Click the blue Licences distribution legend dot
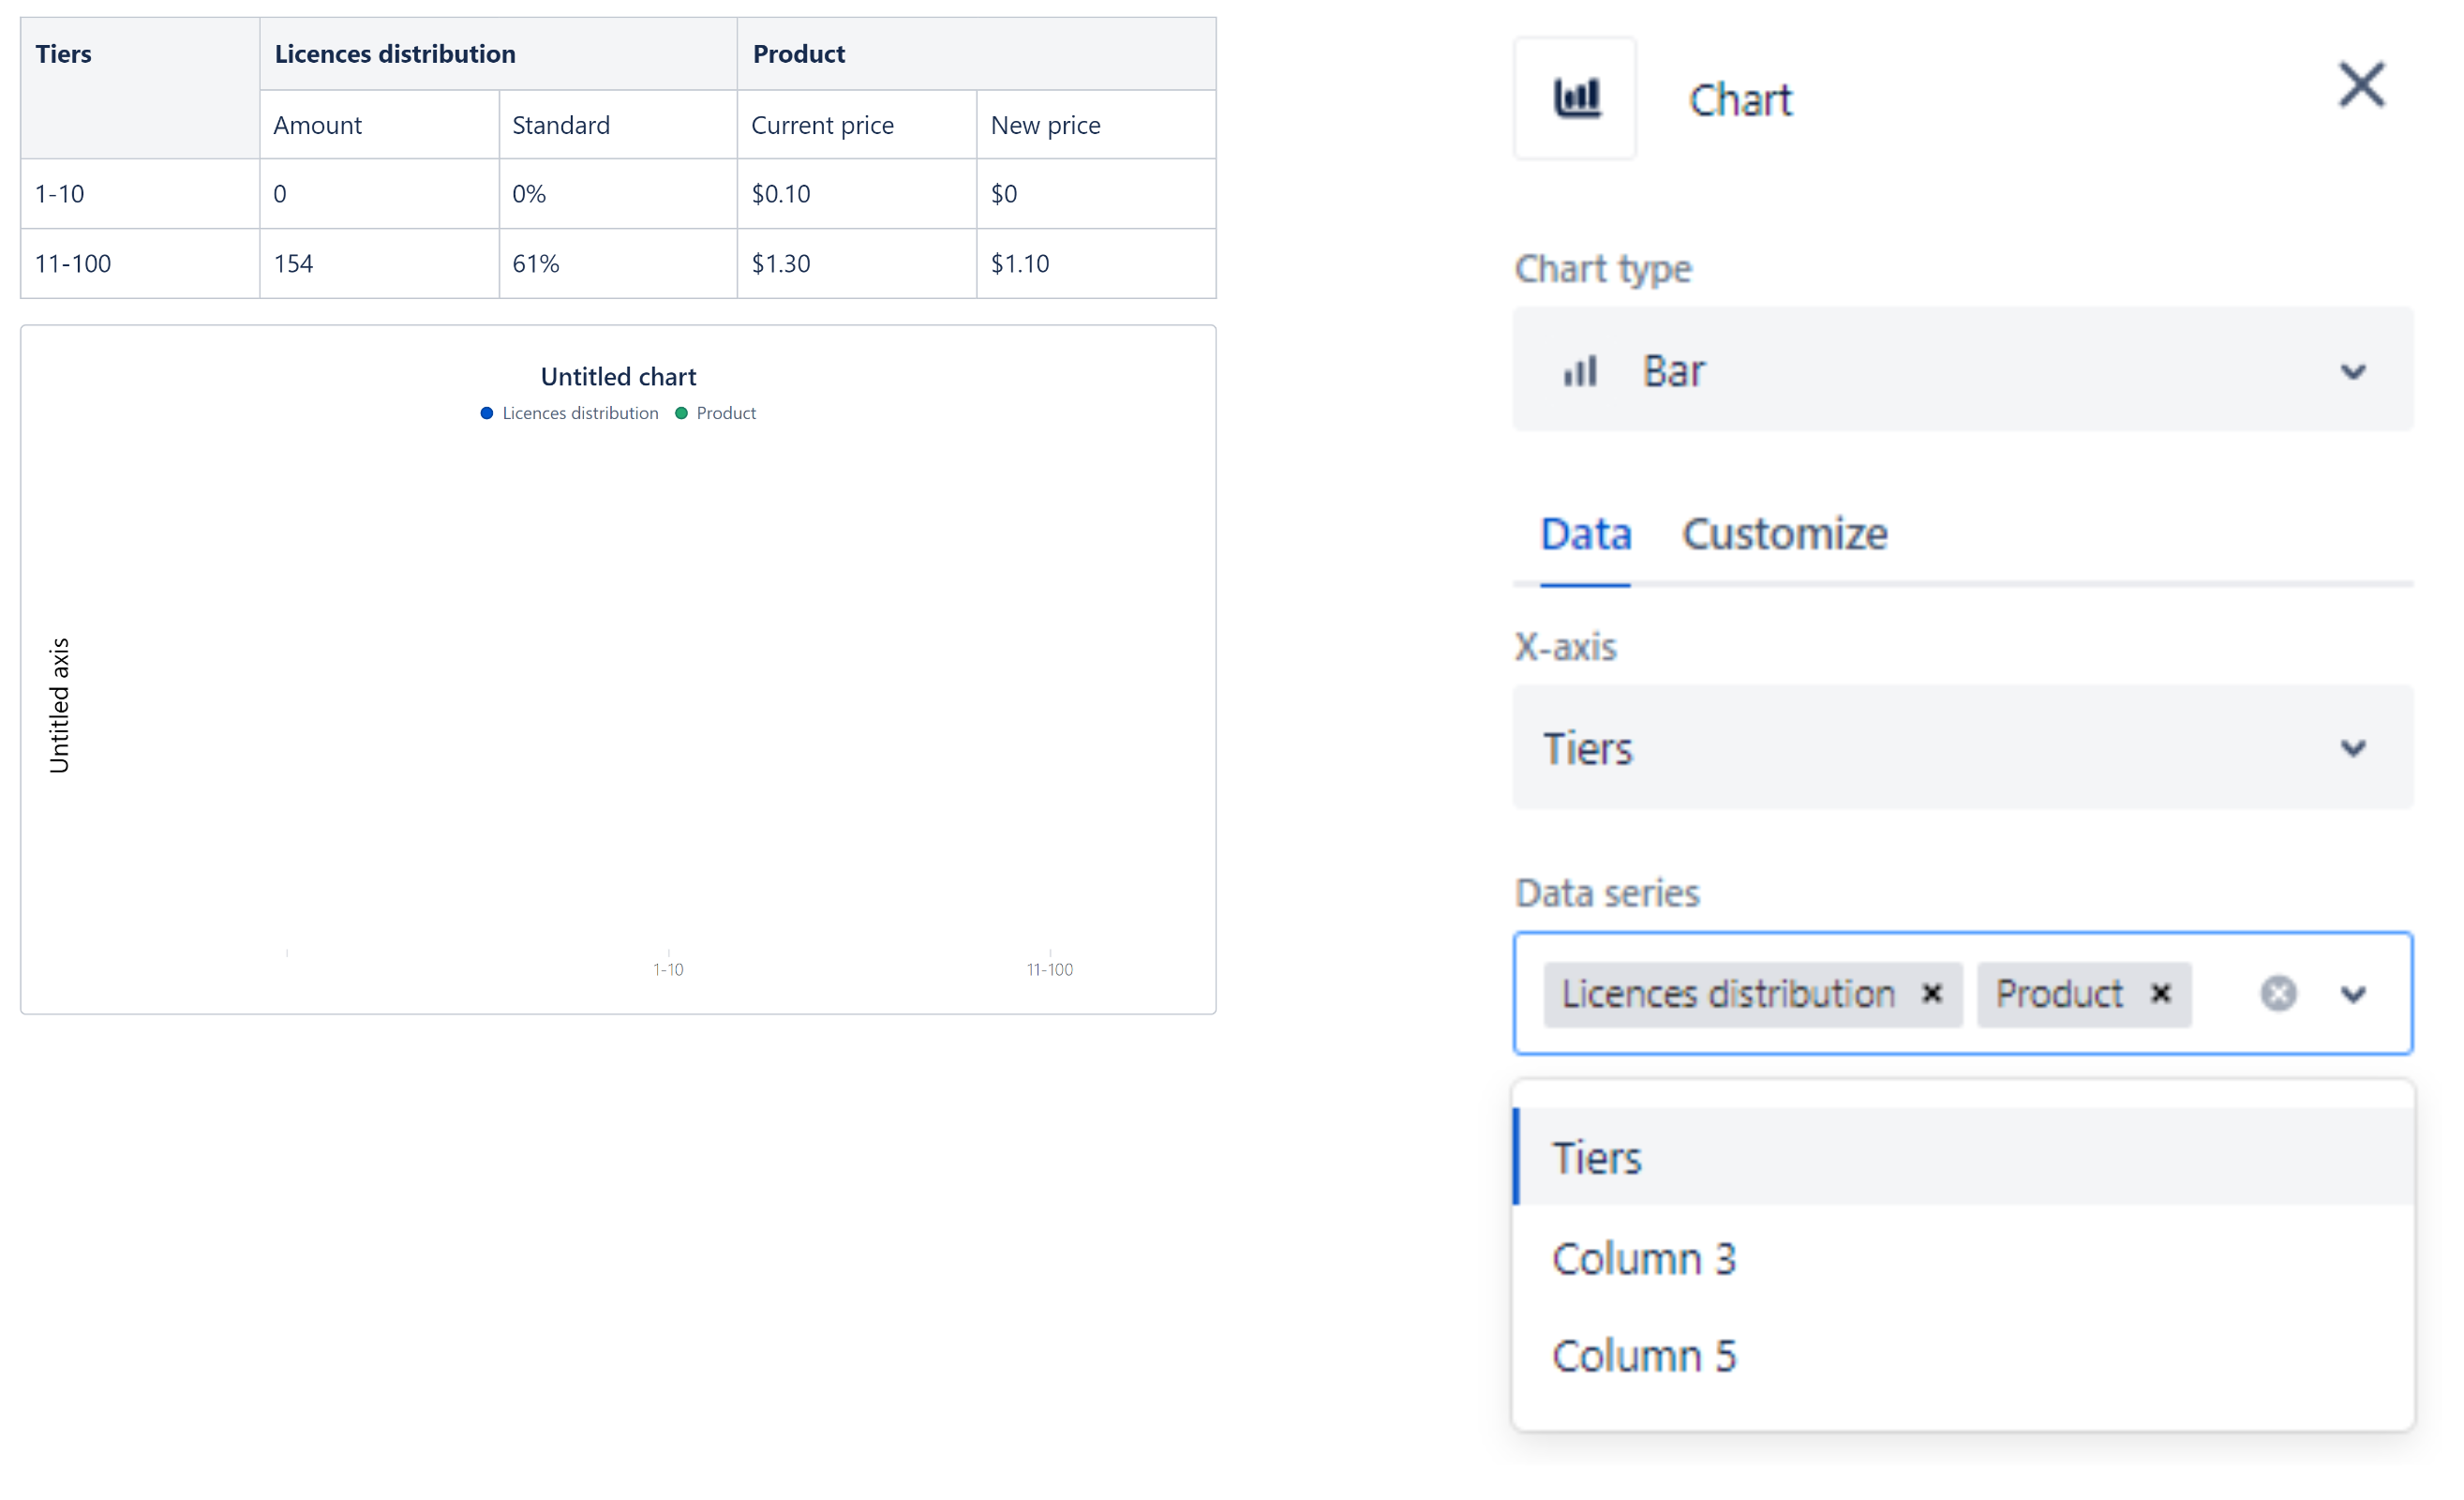2464x1500 pixels. tap(486, 413)
